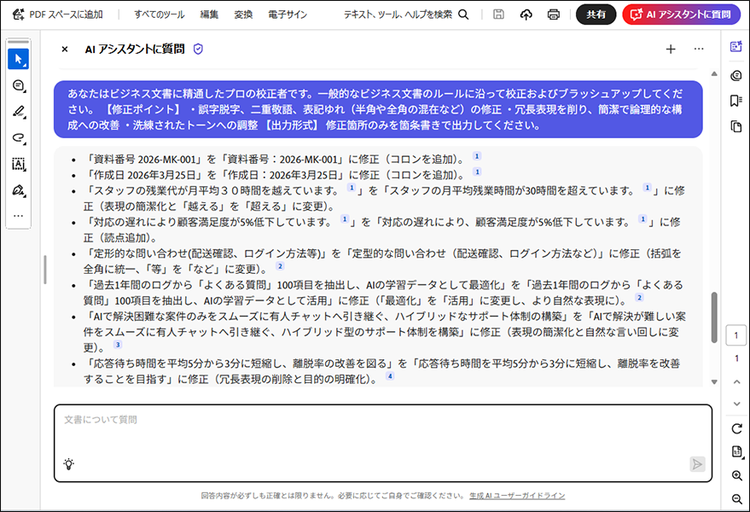Open the bookmarks panel icon
750x512 pixels.
pos(736,101)
